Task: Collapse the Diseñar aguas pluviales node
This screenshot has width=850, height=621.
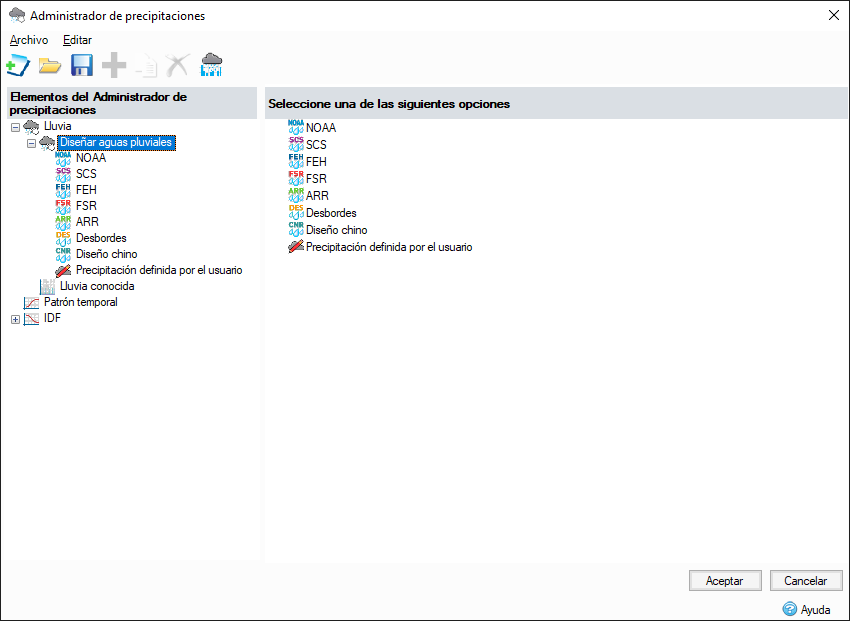Action: coord(31,143)
